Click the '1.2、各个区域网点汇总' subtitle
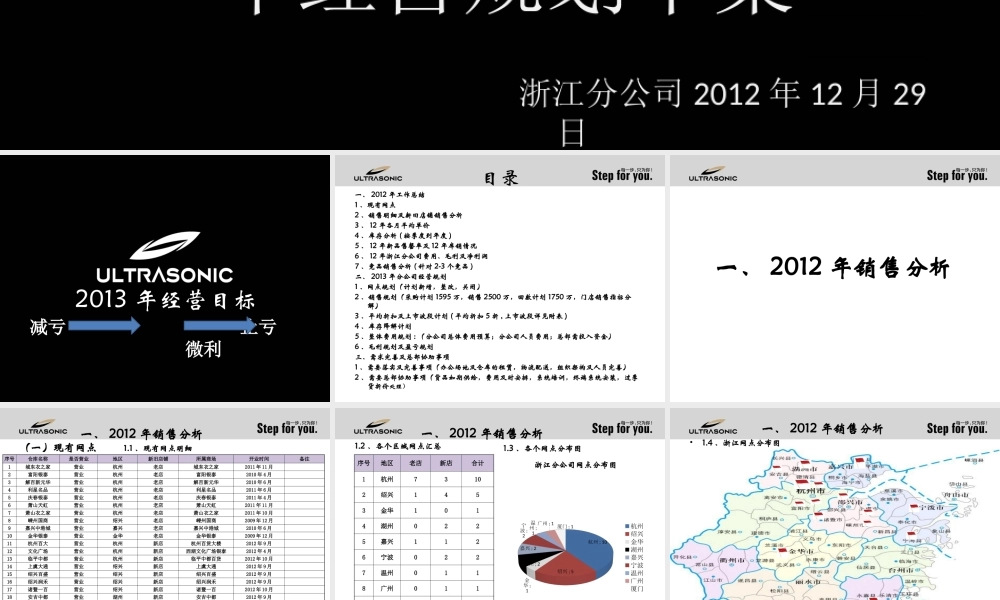This screenshot has width=1000, height=600. [x=397, y=446]
